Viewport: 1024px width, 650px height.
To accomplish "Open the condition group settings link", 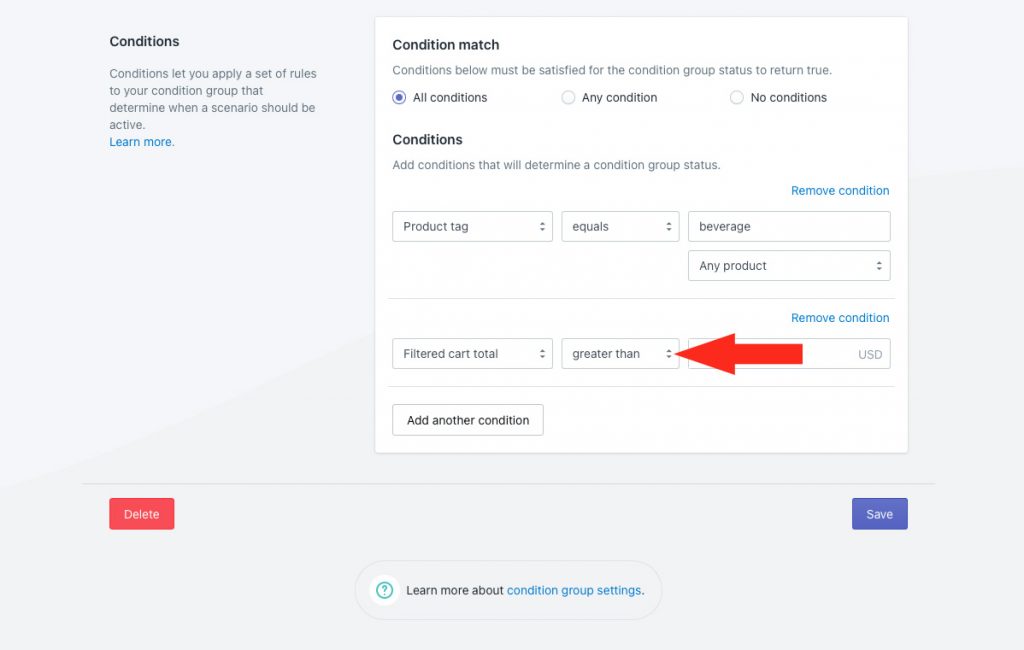I will pyautogui.click(x=574, y=590).
